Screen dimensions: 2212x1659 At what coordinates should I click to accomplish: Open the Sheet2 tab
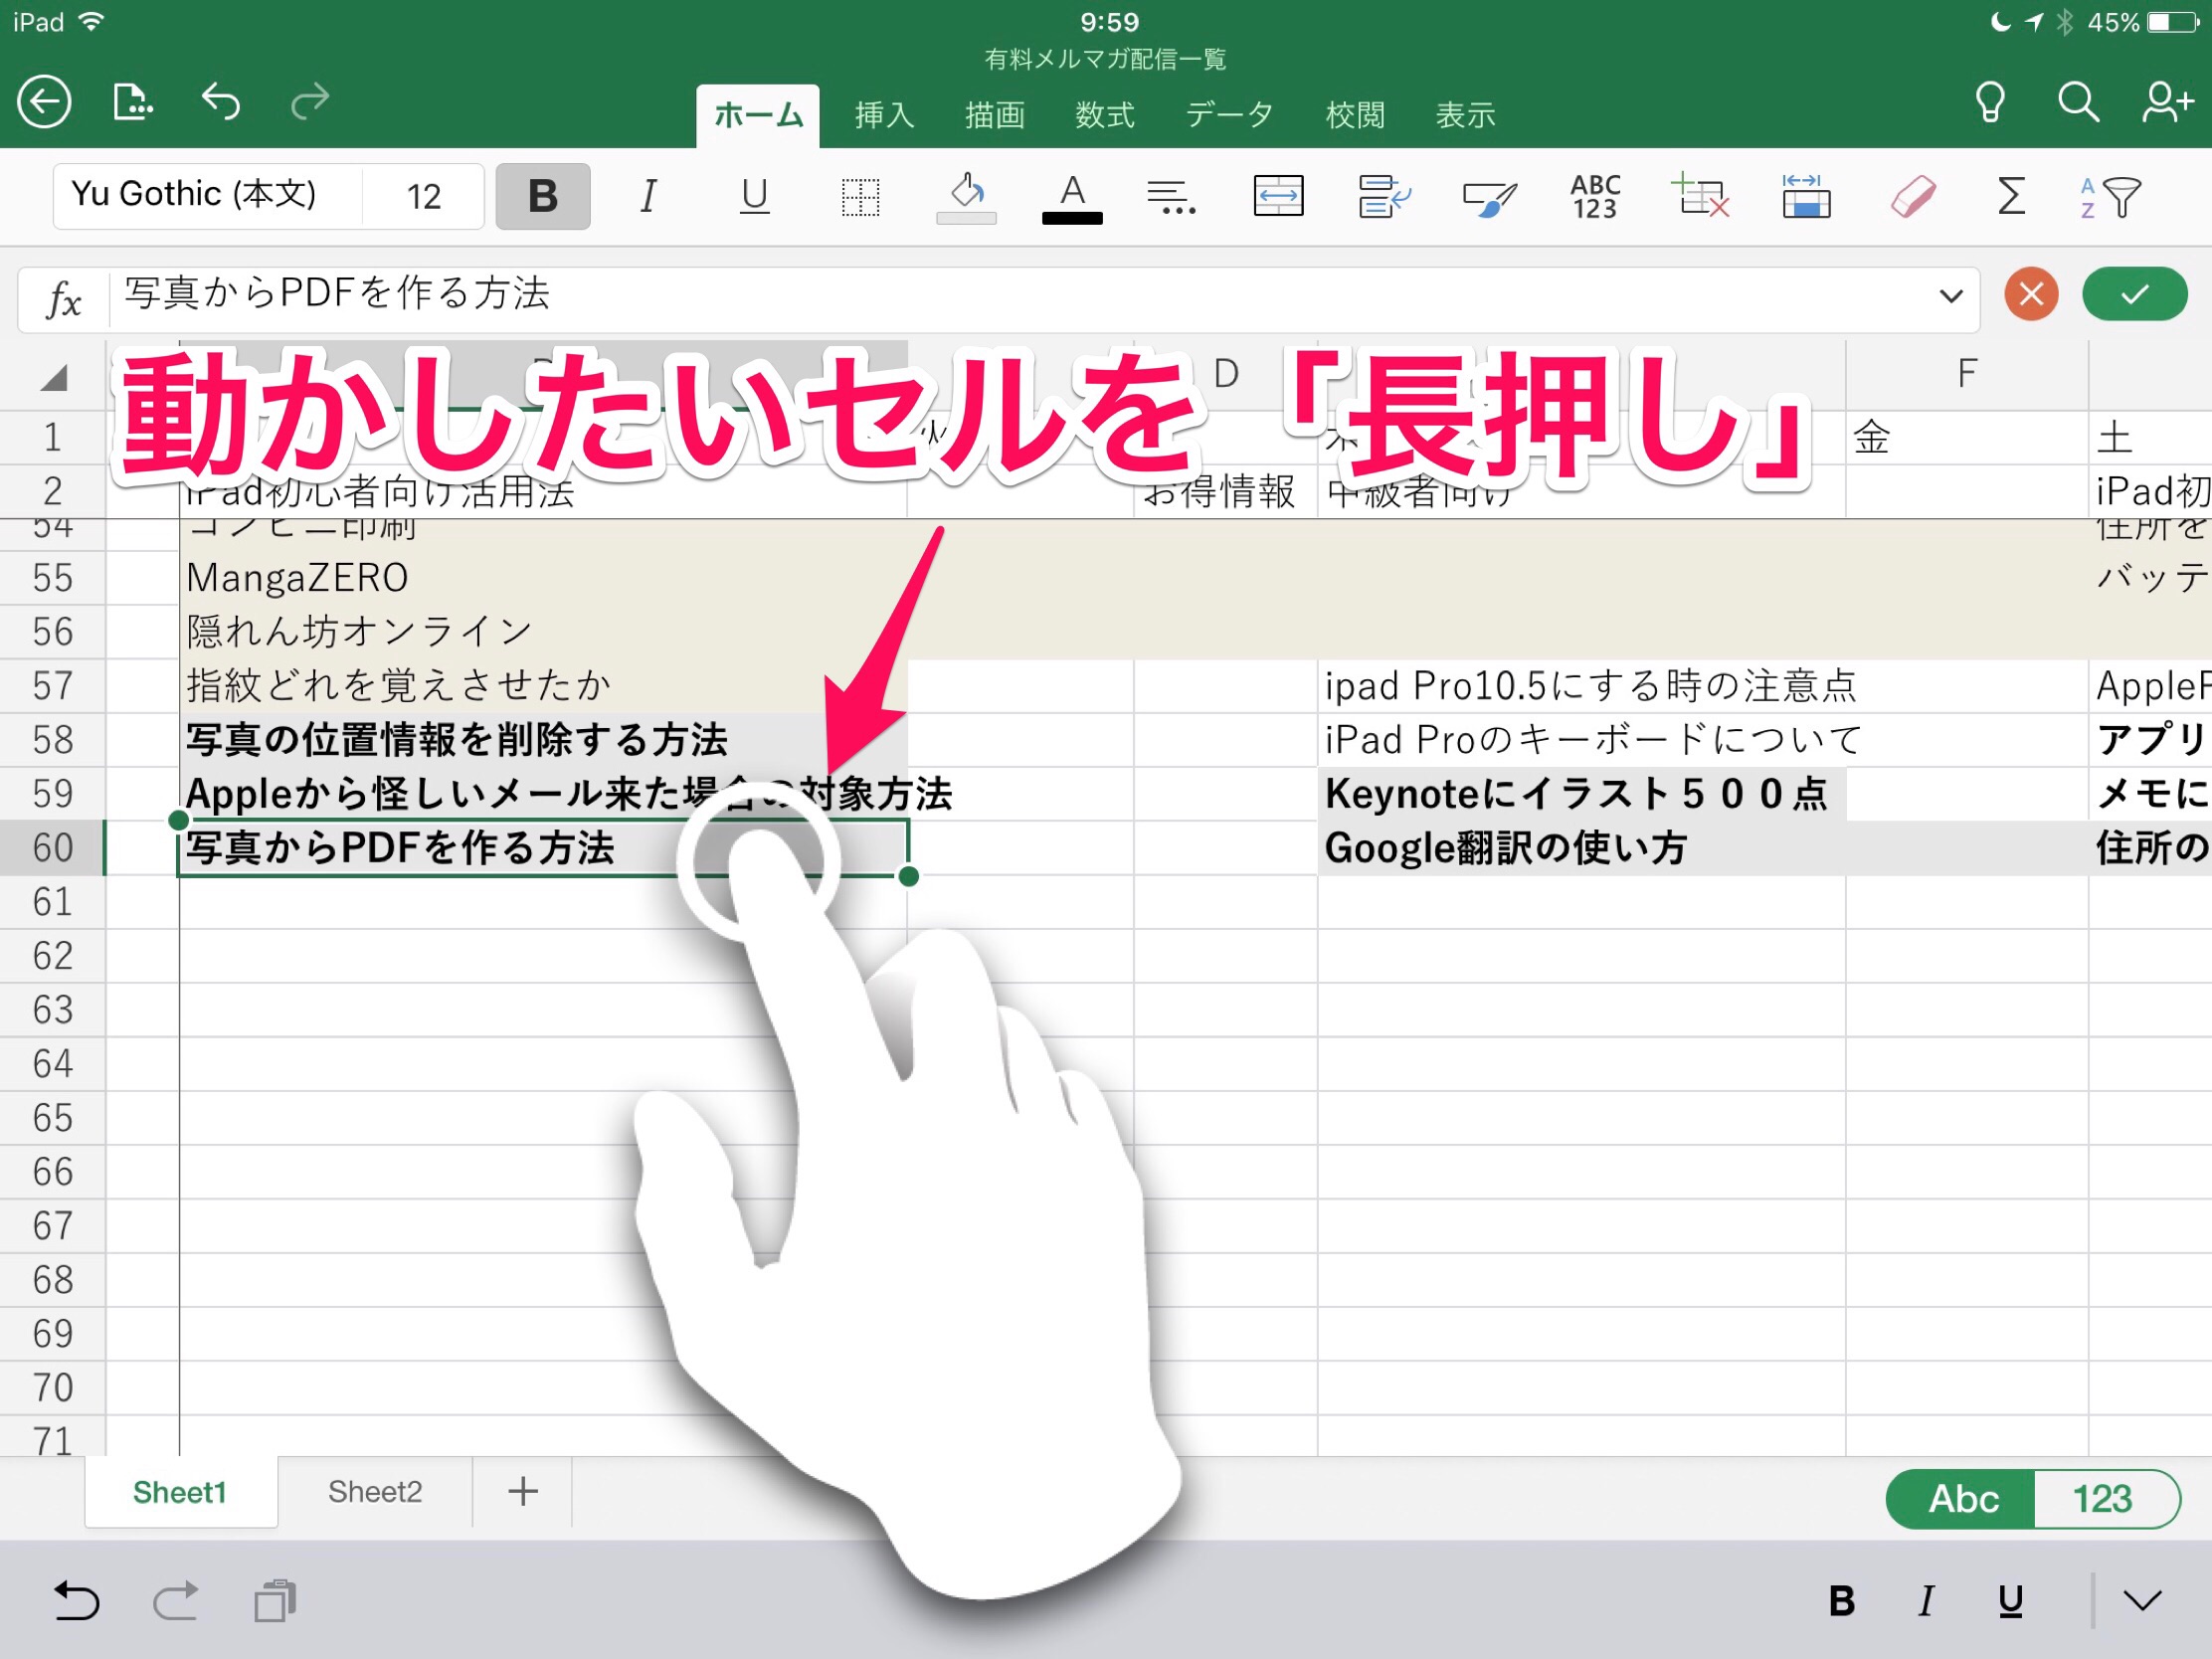tap(375, 1491)
